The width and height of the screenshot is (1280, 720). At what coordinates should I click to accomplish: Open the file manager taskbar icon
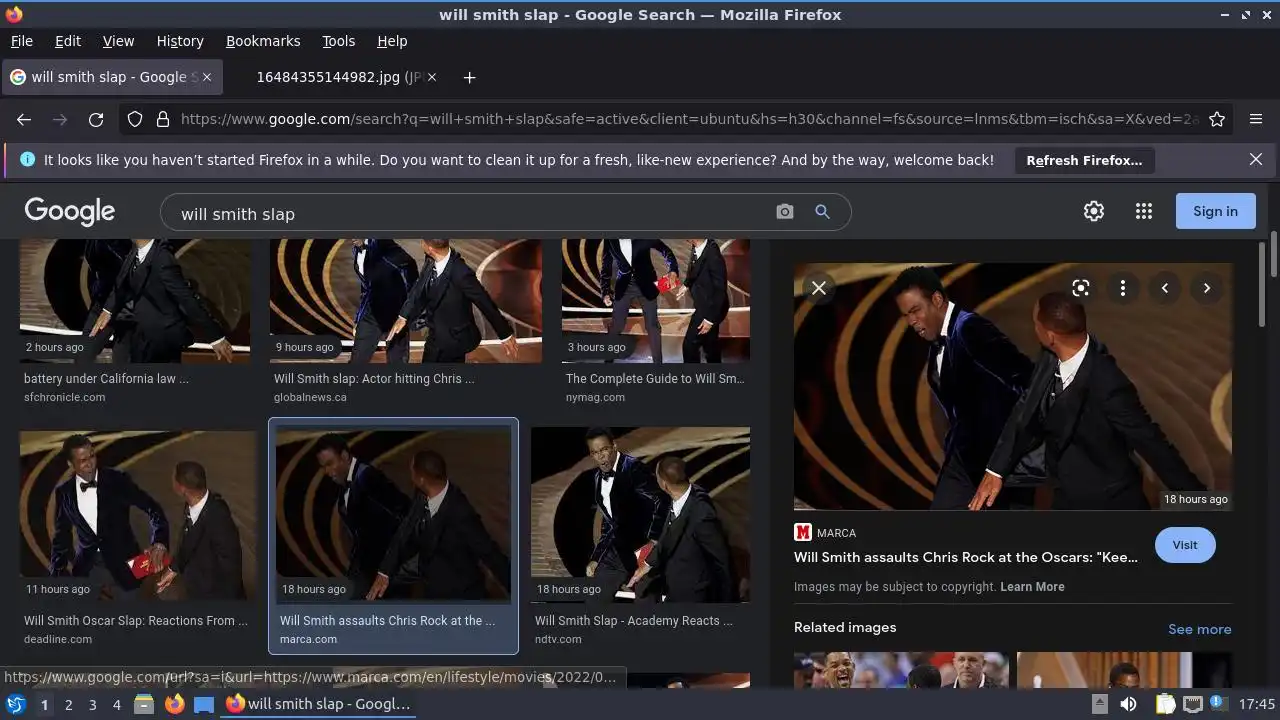(144, 704)
